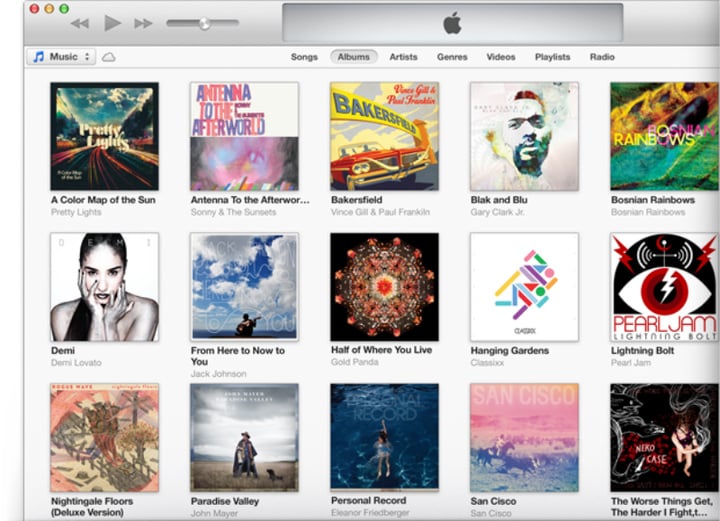Click the 'Sonny & The Sunsets' artist text
The image size is (720, 521).
[x=234, y=212]
